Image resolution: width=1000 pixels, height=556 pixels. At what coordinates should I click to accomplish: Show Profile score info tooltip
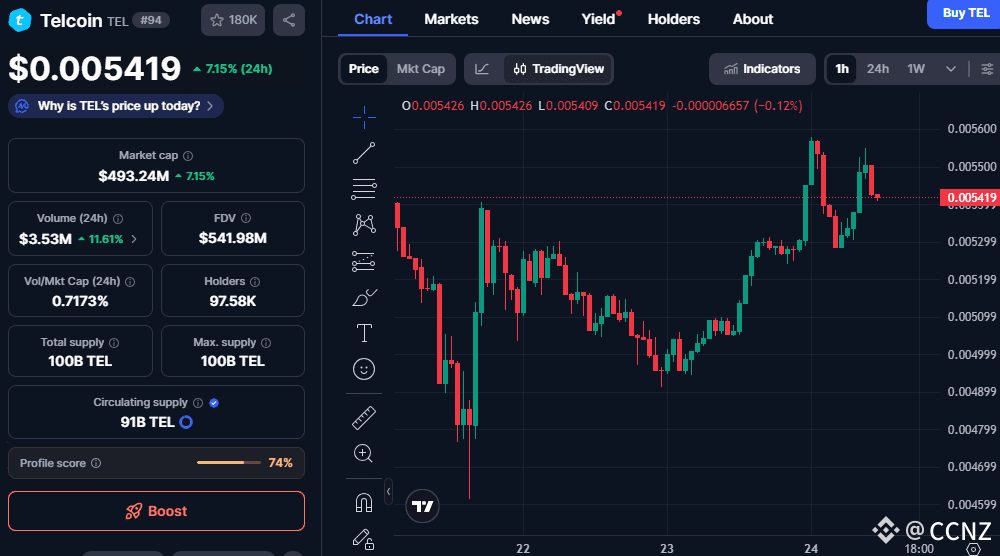(x=96, y=463)
